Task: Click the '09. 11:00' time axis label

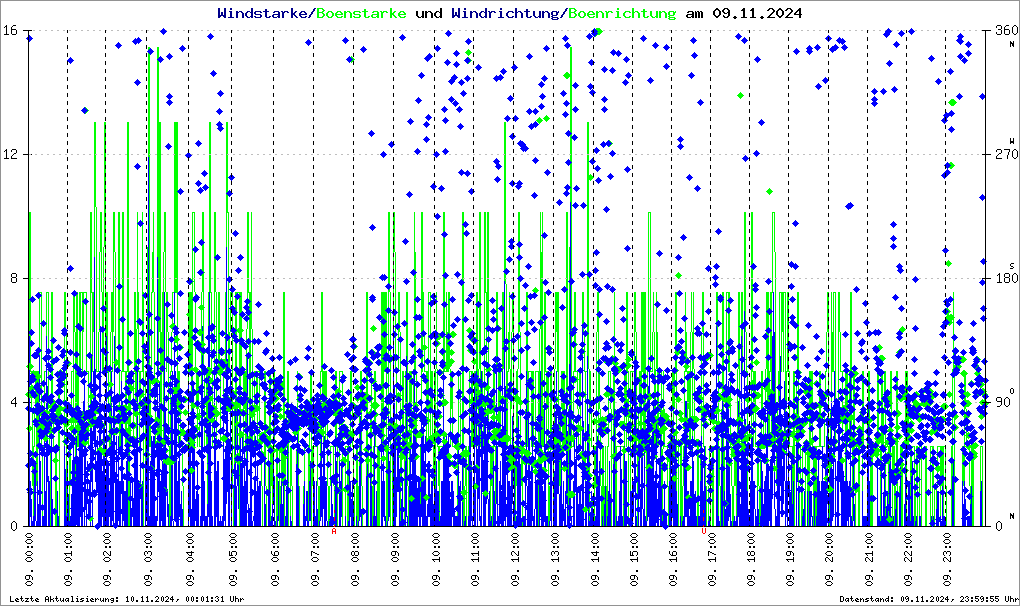Action: [x=475, y=560]
